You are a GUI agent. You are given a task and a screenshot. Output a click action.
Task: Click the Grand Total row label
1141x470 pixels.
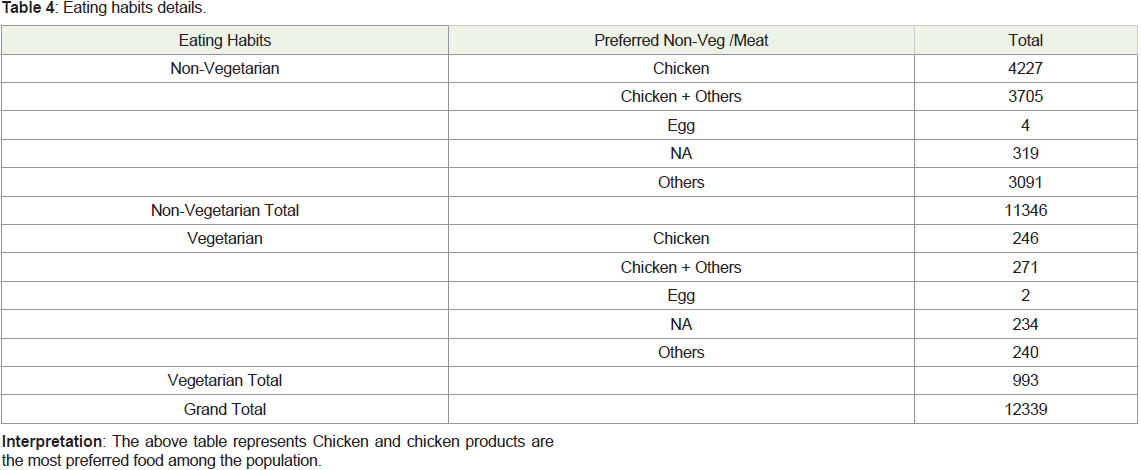(x=225, y=409)
